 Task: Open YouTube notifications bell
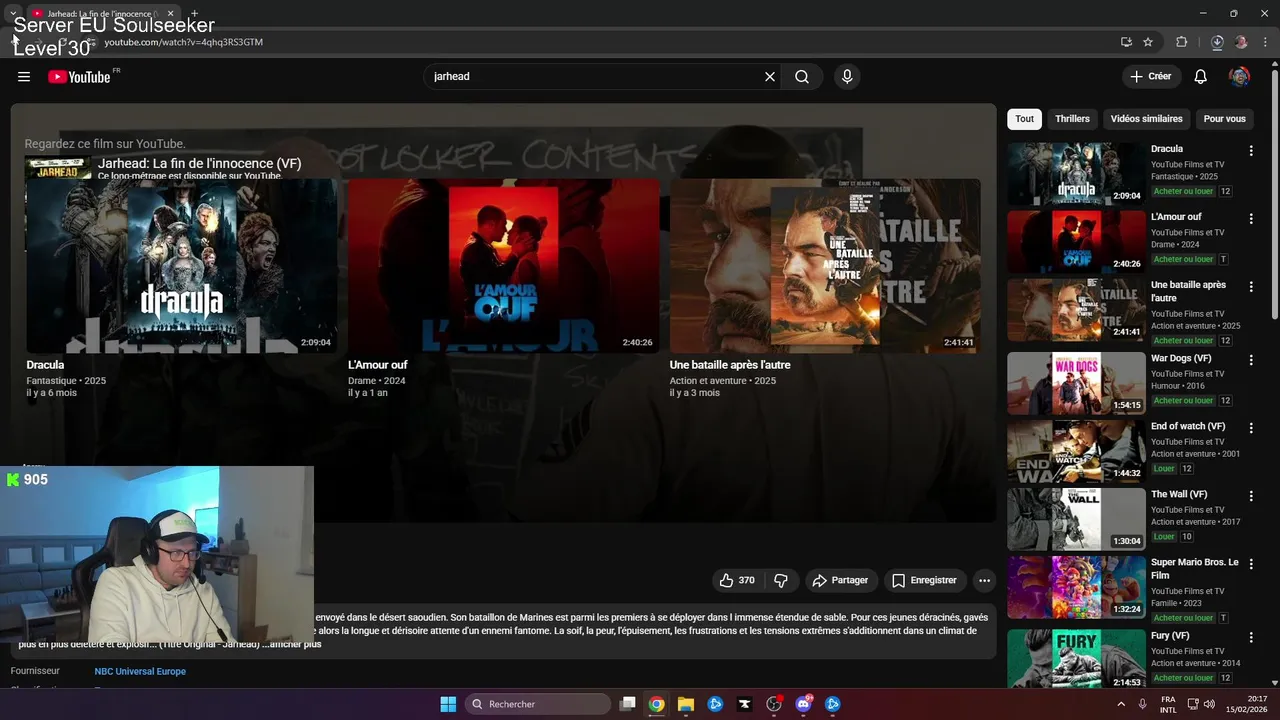click(1201, 77)
